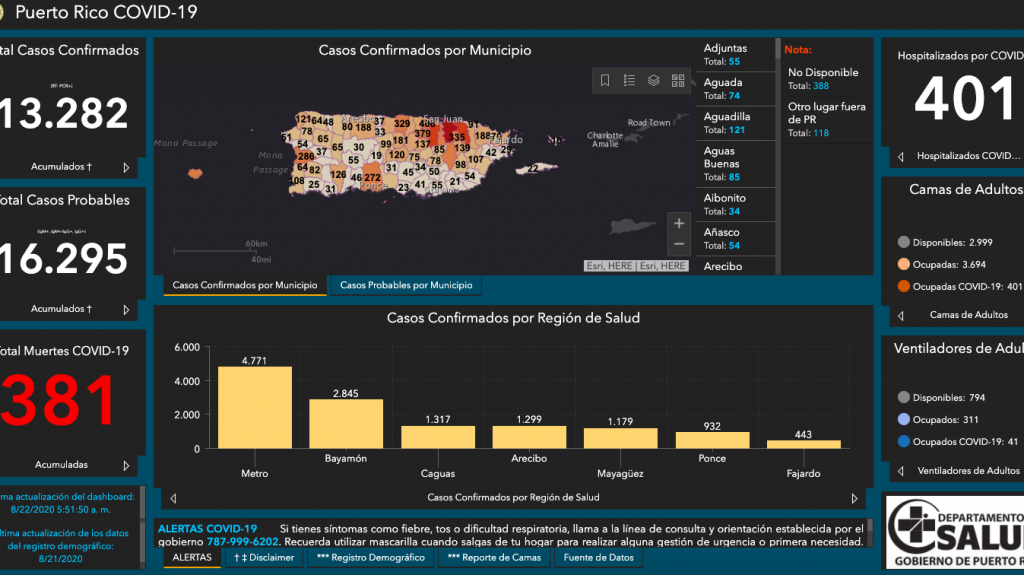Select the Metro bar in the chart

tap(255, 408)
